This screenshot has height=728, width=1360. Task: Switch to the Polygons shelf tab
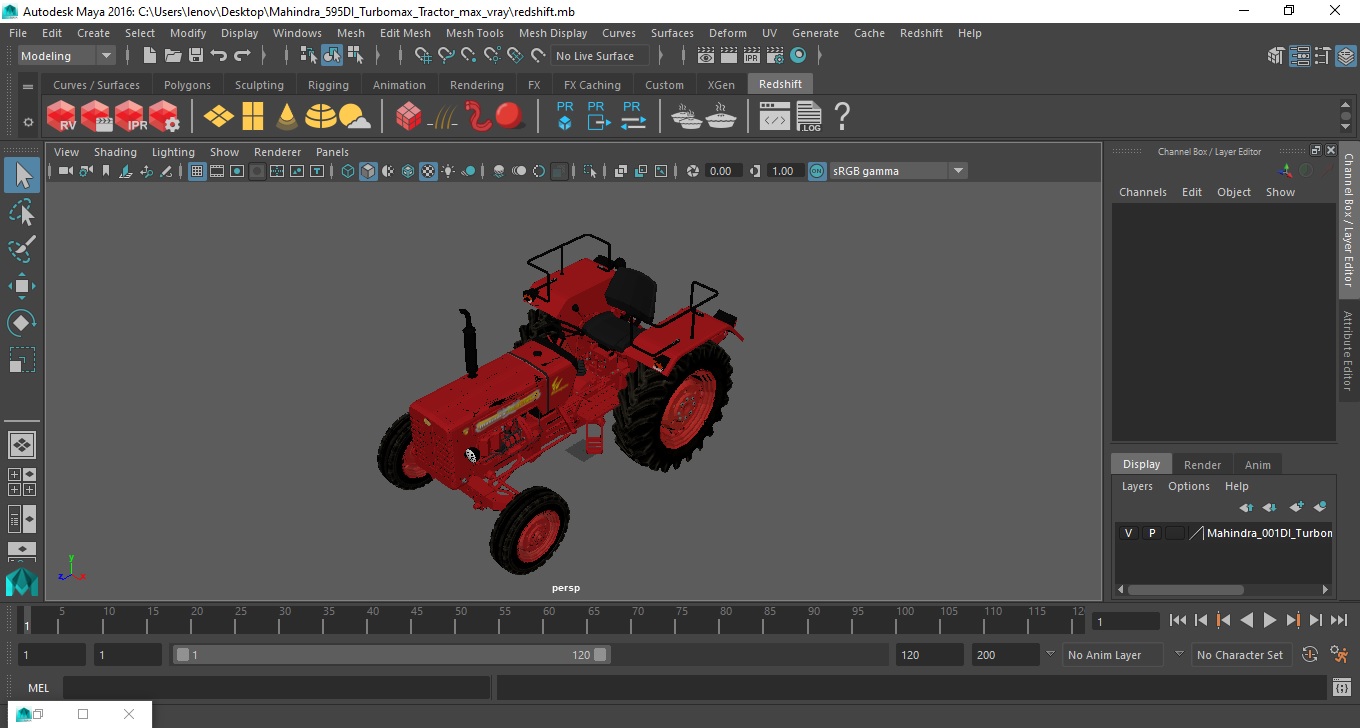[x=187, y=85]
